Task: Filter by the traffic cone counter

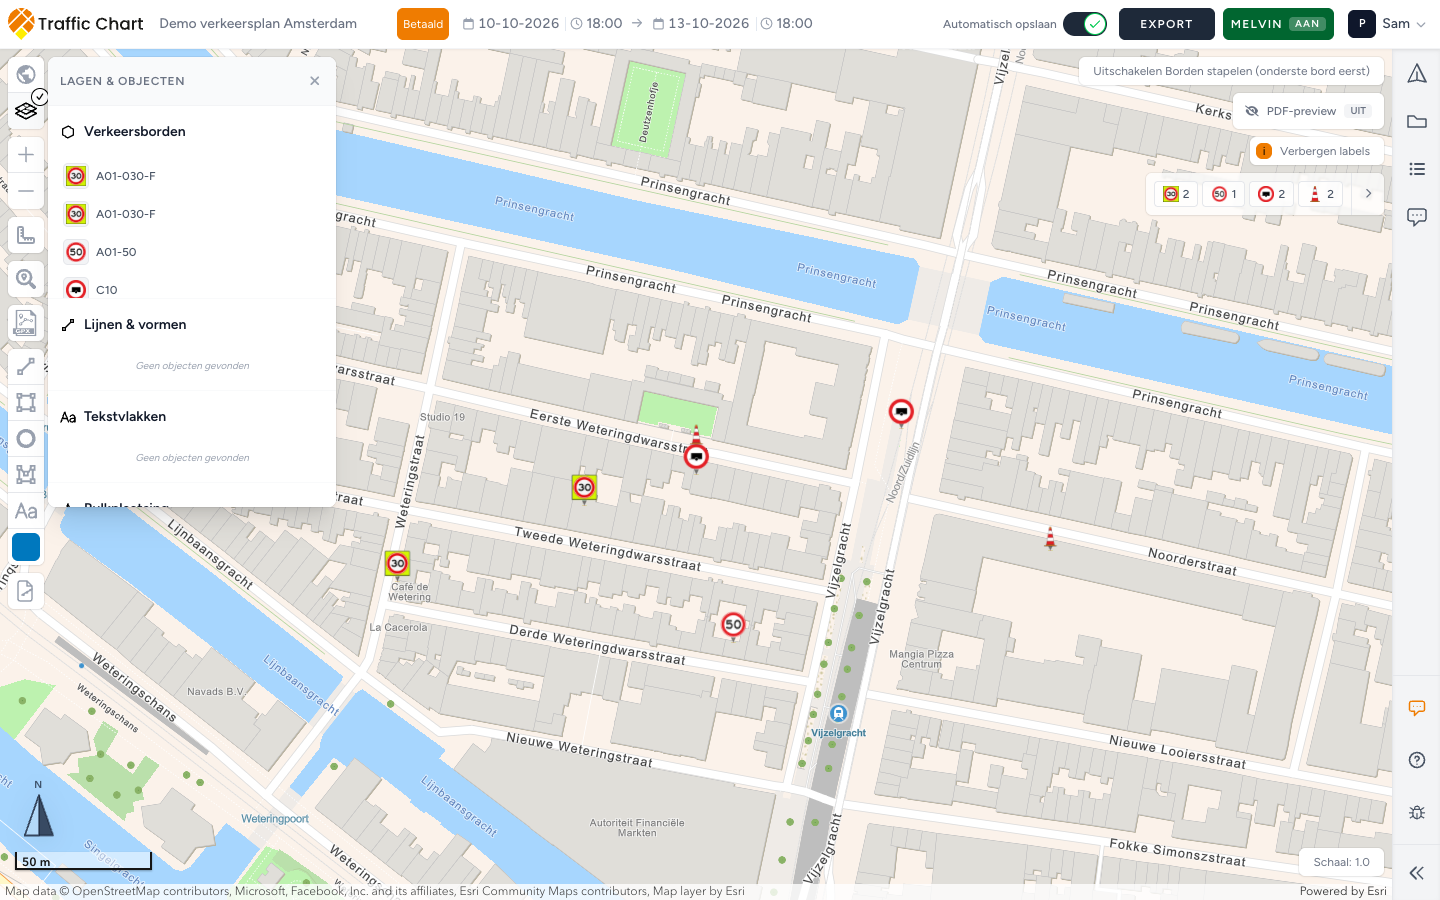Action: tap(1321, 194)
